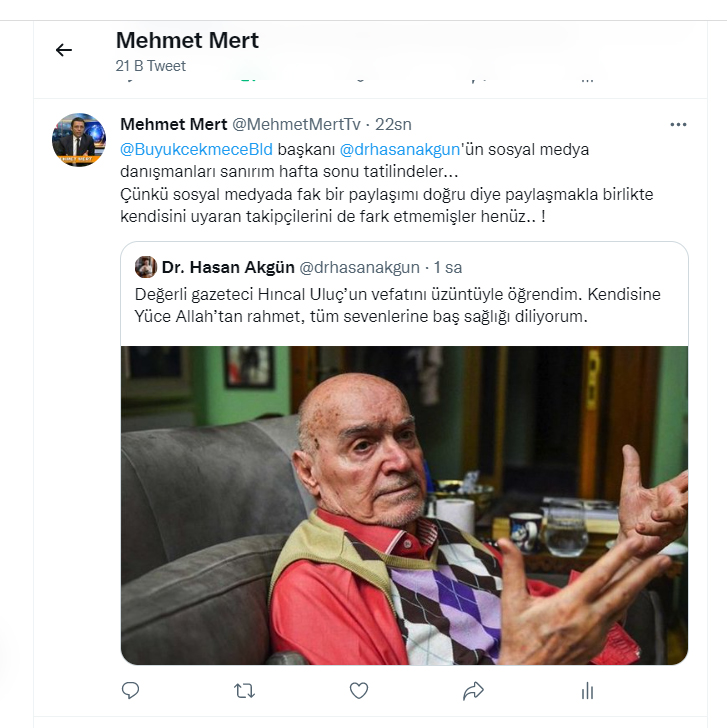View tweet analytics bar chart icon
Viewport: 727px width, 728px height.
click(588, 690)
